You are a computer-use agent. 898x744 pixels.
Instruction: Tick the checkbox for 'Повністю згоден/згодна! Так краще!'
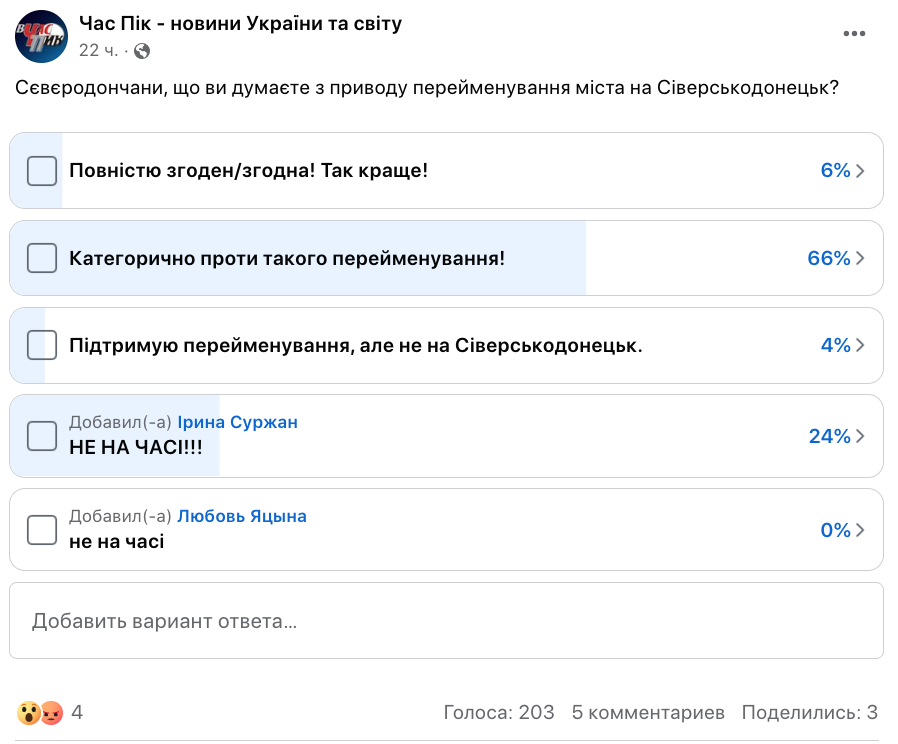(42, 171)
